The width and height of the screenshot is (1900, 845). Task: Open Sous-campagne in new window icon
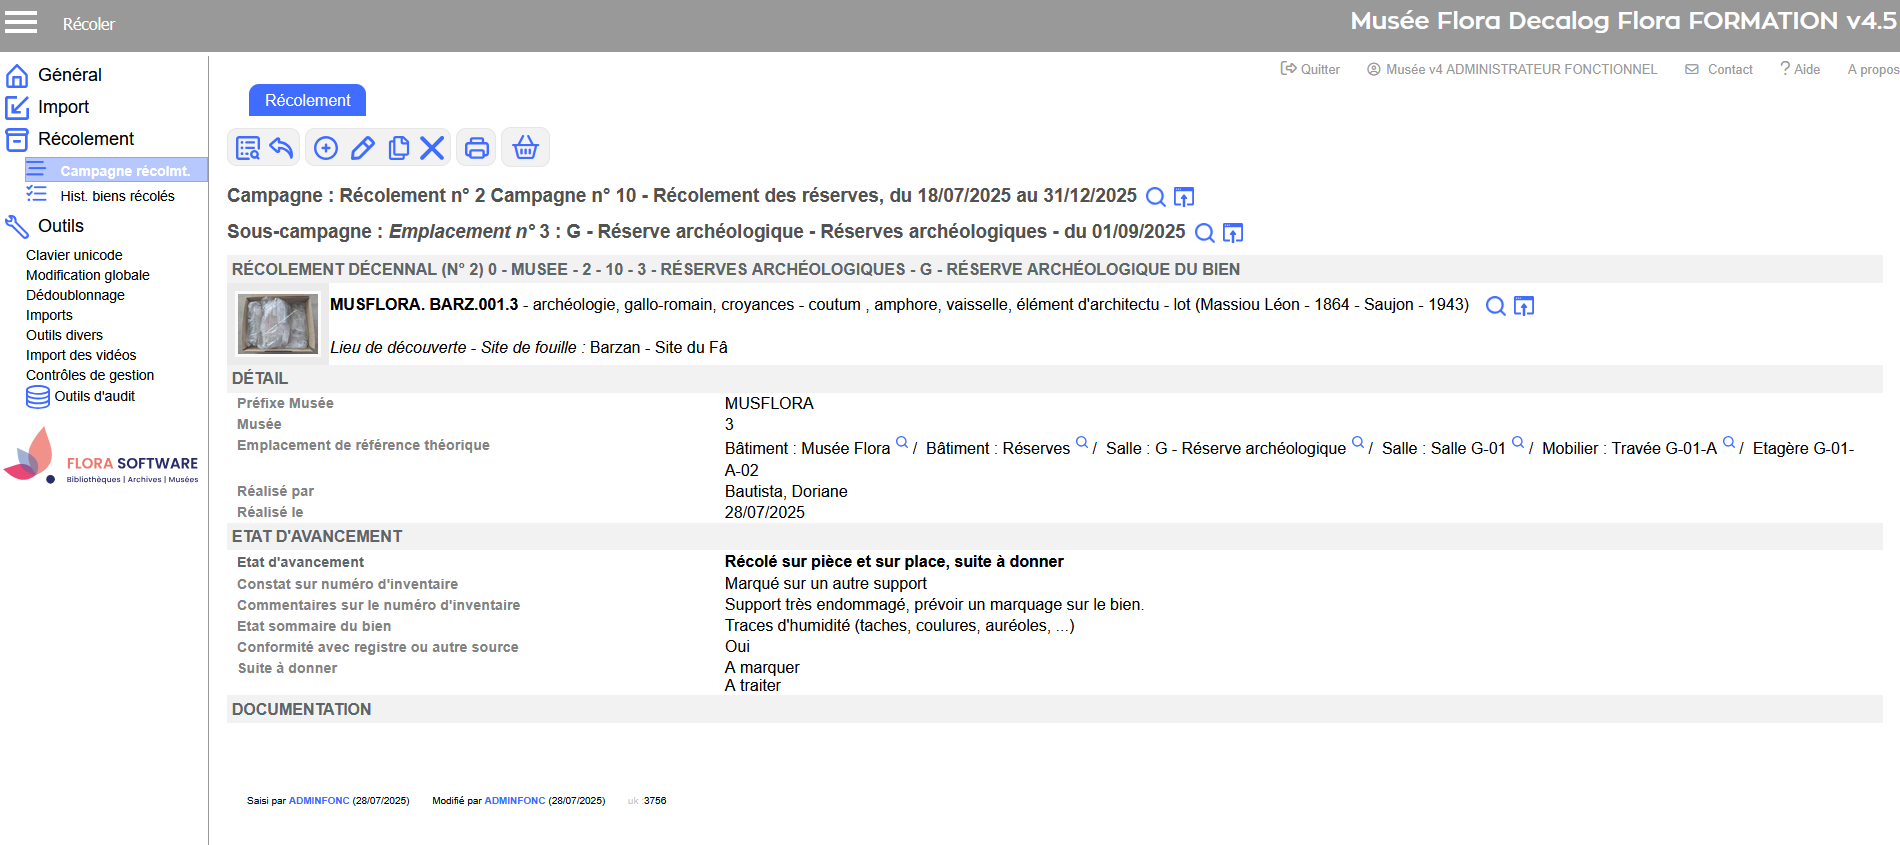[x=1233, y=233]
